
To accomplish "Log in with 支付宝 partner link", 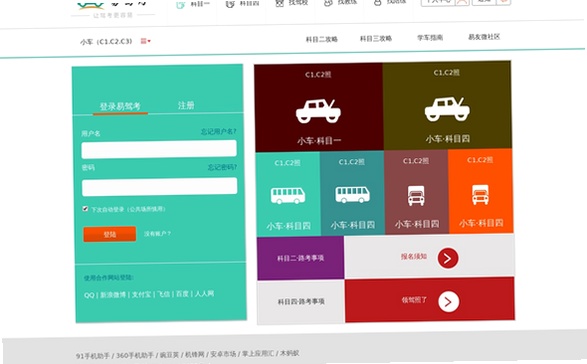I will coord(142,294).
